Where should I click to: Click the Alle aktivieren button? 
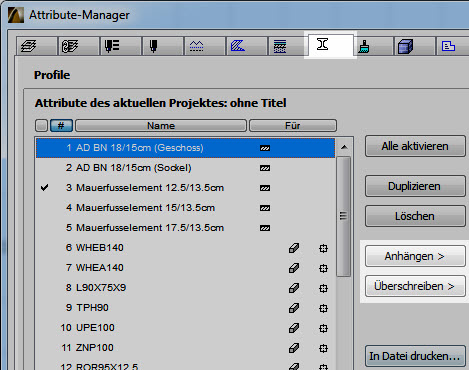point(415,146)
